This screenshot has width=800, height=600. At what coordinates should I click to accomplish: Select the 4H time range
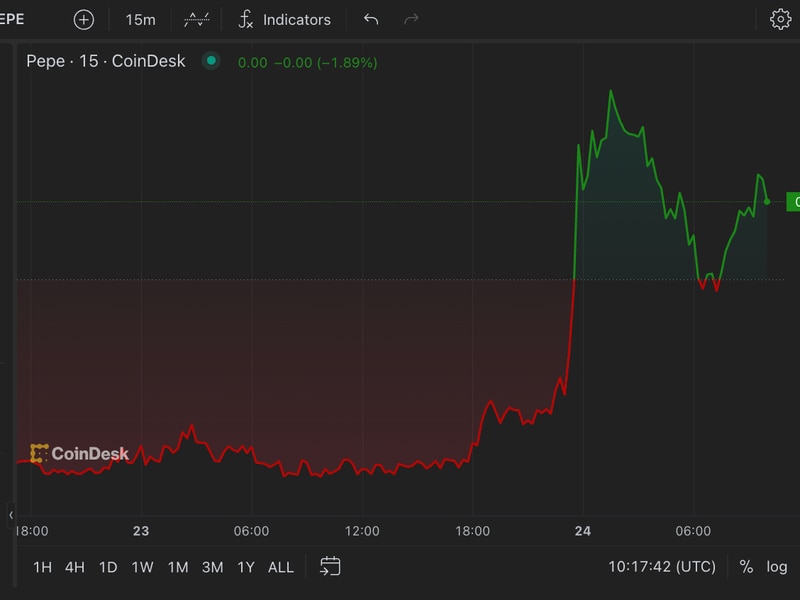[x=74, y=567]
